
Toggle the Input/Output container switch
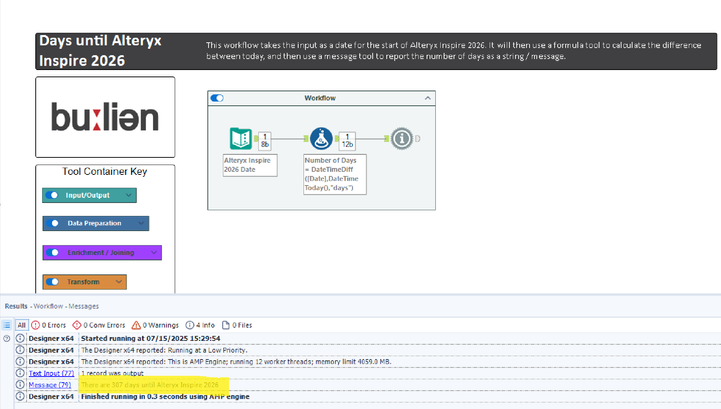point(52,195)
